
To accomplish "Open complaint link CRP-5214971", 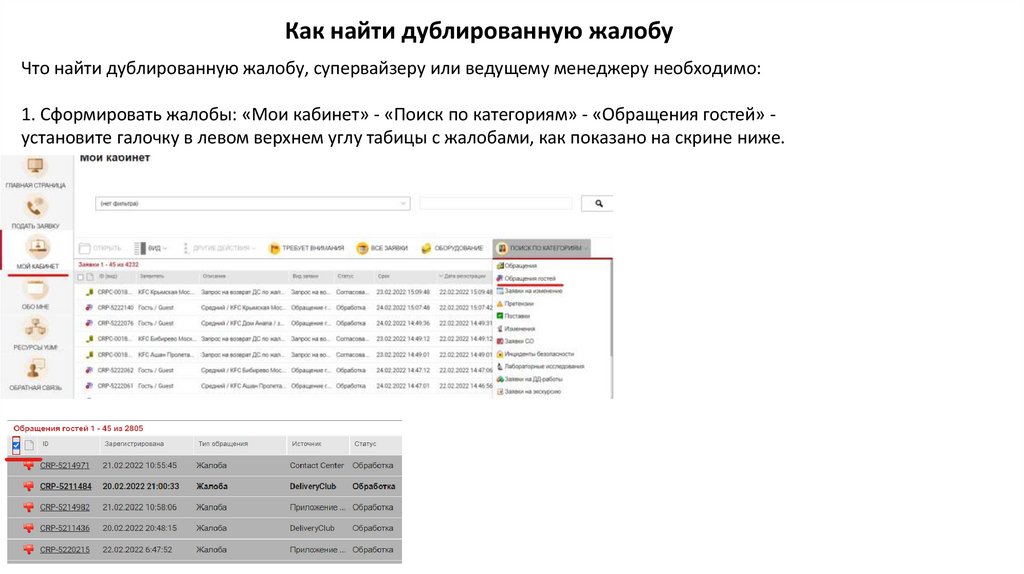I will [65, 466].
